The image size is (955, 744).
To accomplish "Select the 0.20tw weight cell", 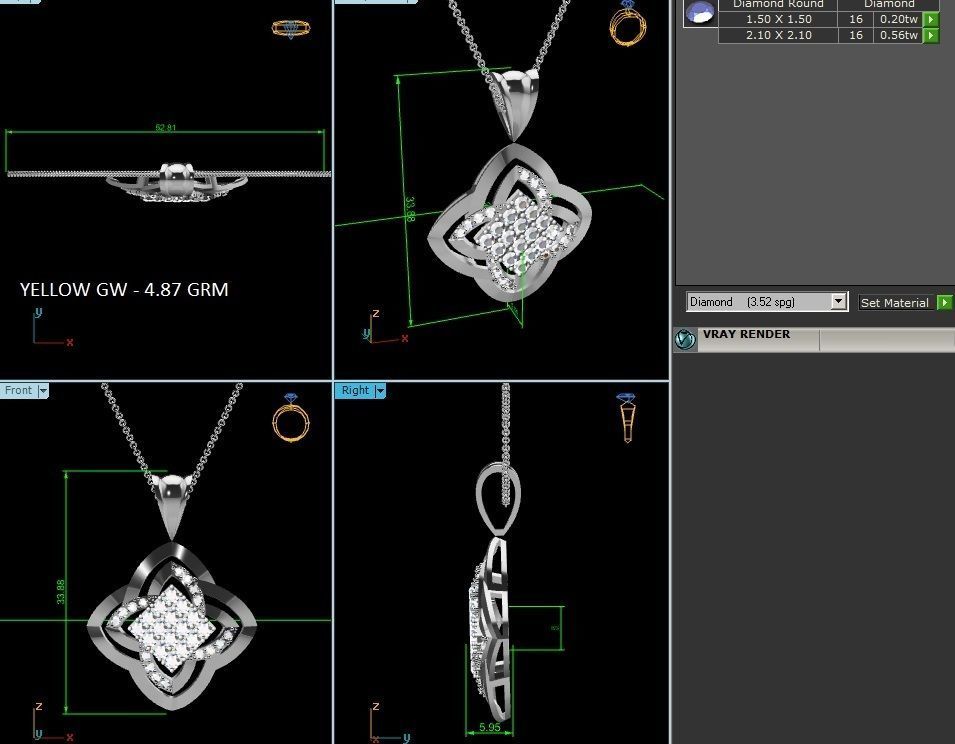I will point(898,19).
